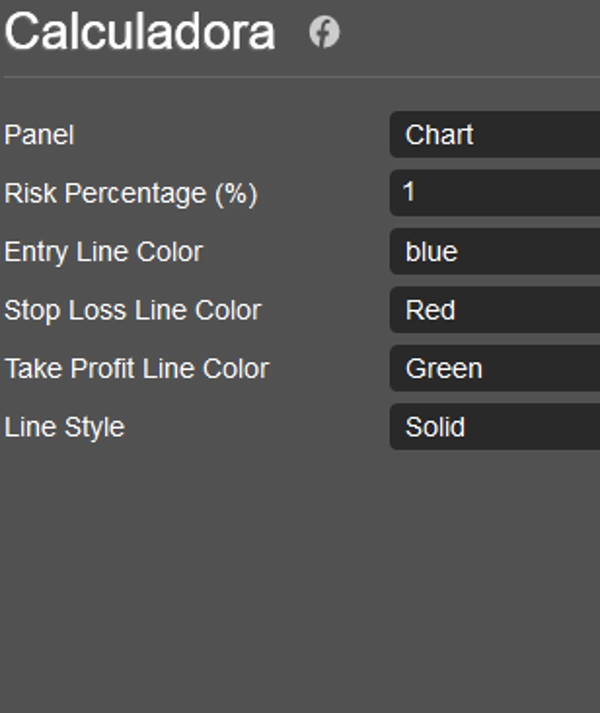Image resolution: width=600 pixels, height=713 pixels.
Task: Click the 'Chart' value text
Action: (x=439, y=135)
